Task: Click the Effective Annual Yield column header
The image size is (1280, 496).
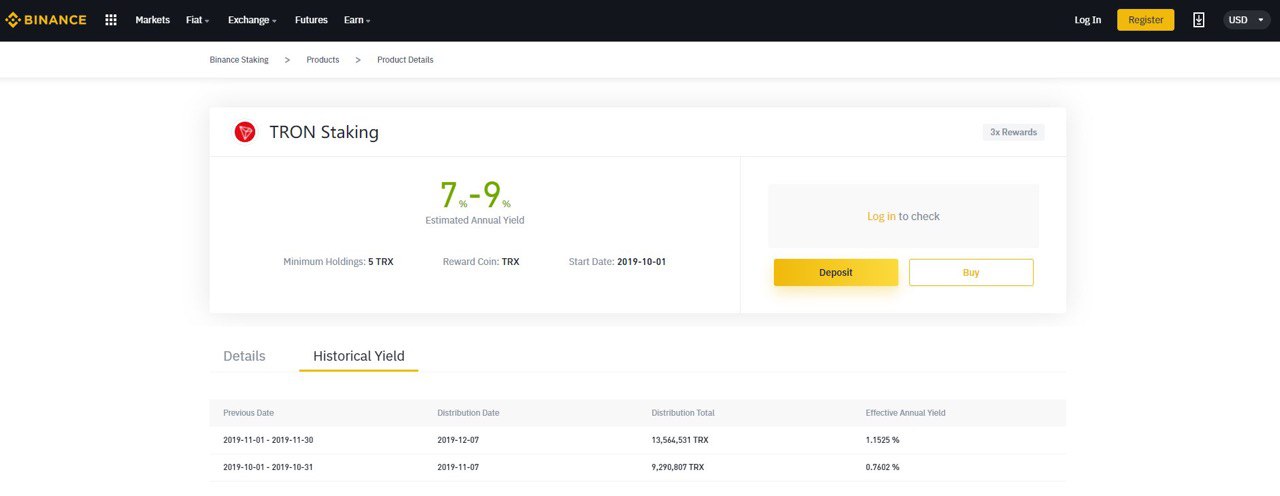Action: (x=905, y=413)
